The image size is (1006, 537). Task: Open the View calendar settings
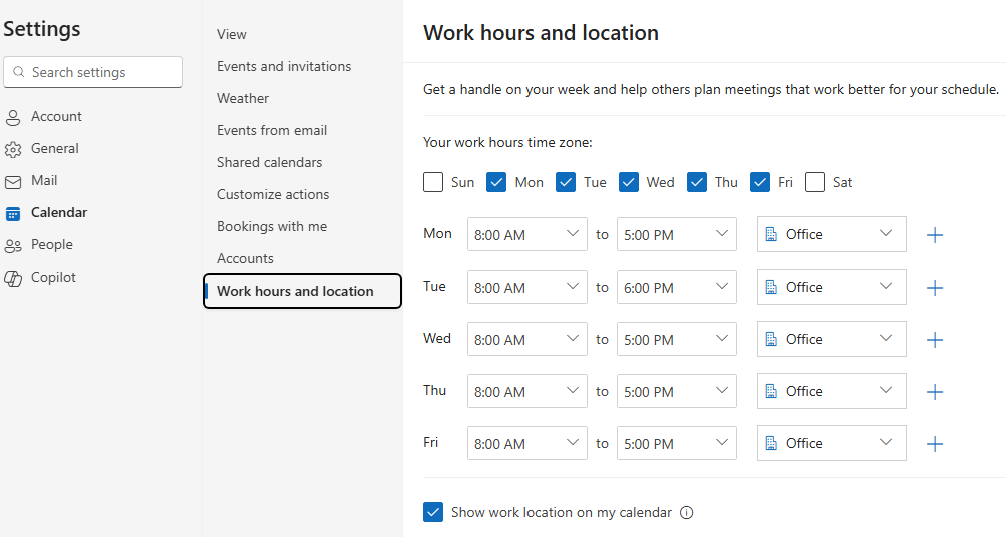(232, 35)
